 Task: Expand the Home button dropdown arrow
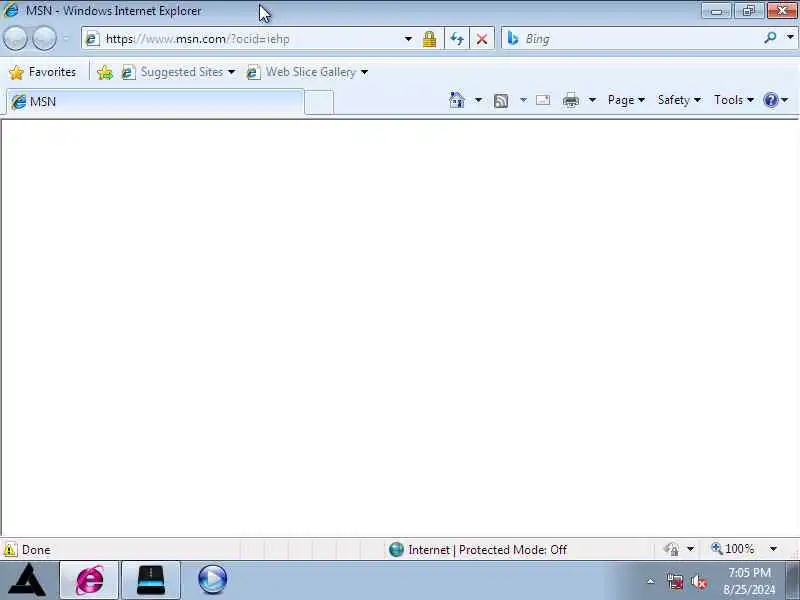pos(478,100)
